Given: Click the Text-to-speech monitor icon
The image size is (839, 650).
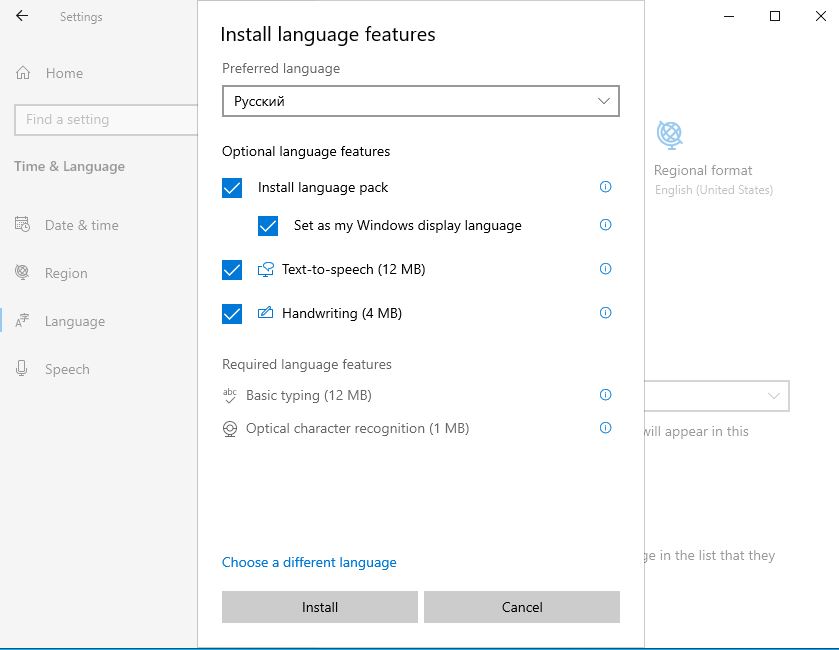Looking at the screenshot, I should pos(266,269).
